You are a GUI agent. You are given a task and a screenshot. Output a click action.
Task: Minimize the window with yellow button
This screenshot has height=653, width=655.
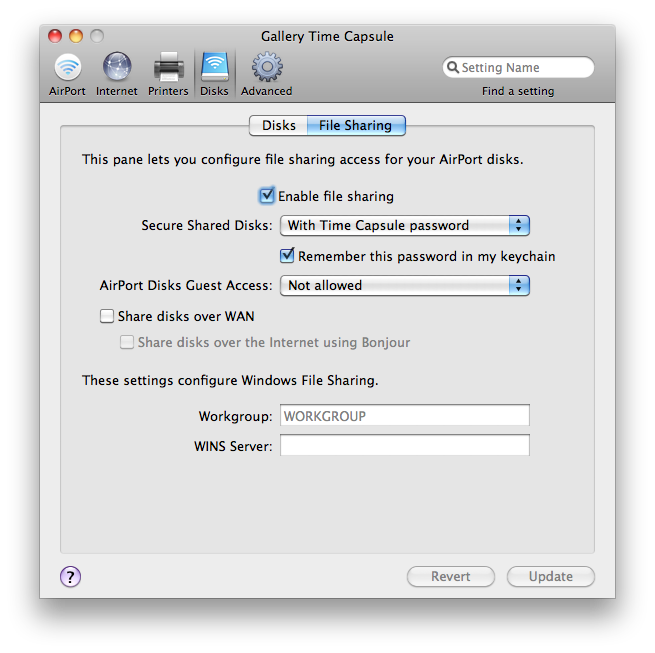click(76, 36)
